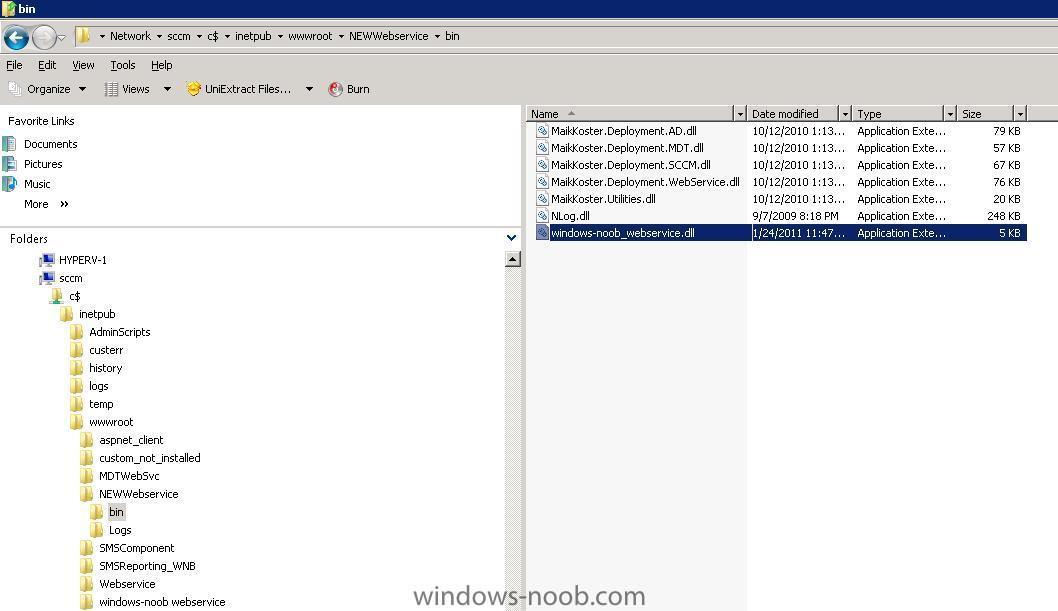Select HYPERV-1 computer in folder tree

point(82,260)
